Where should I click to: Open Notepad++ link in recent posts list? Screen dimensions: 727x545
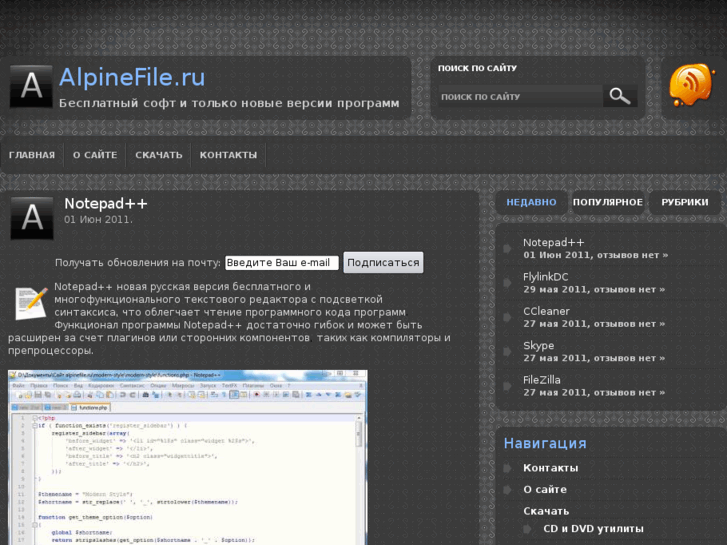pos(554,242)
